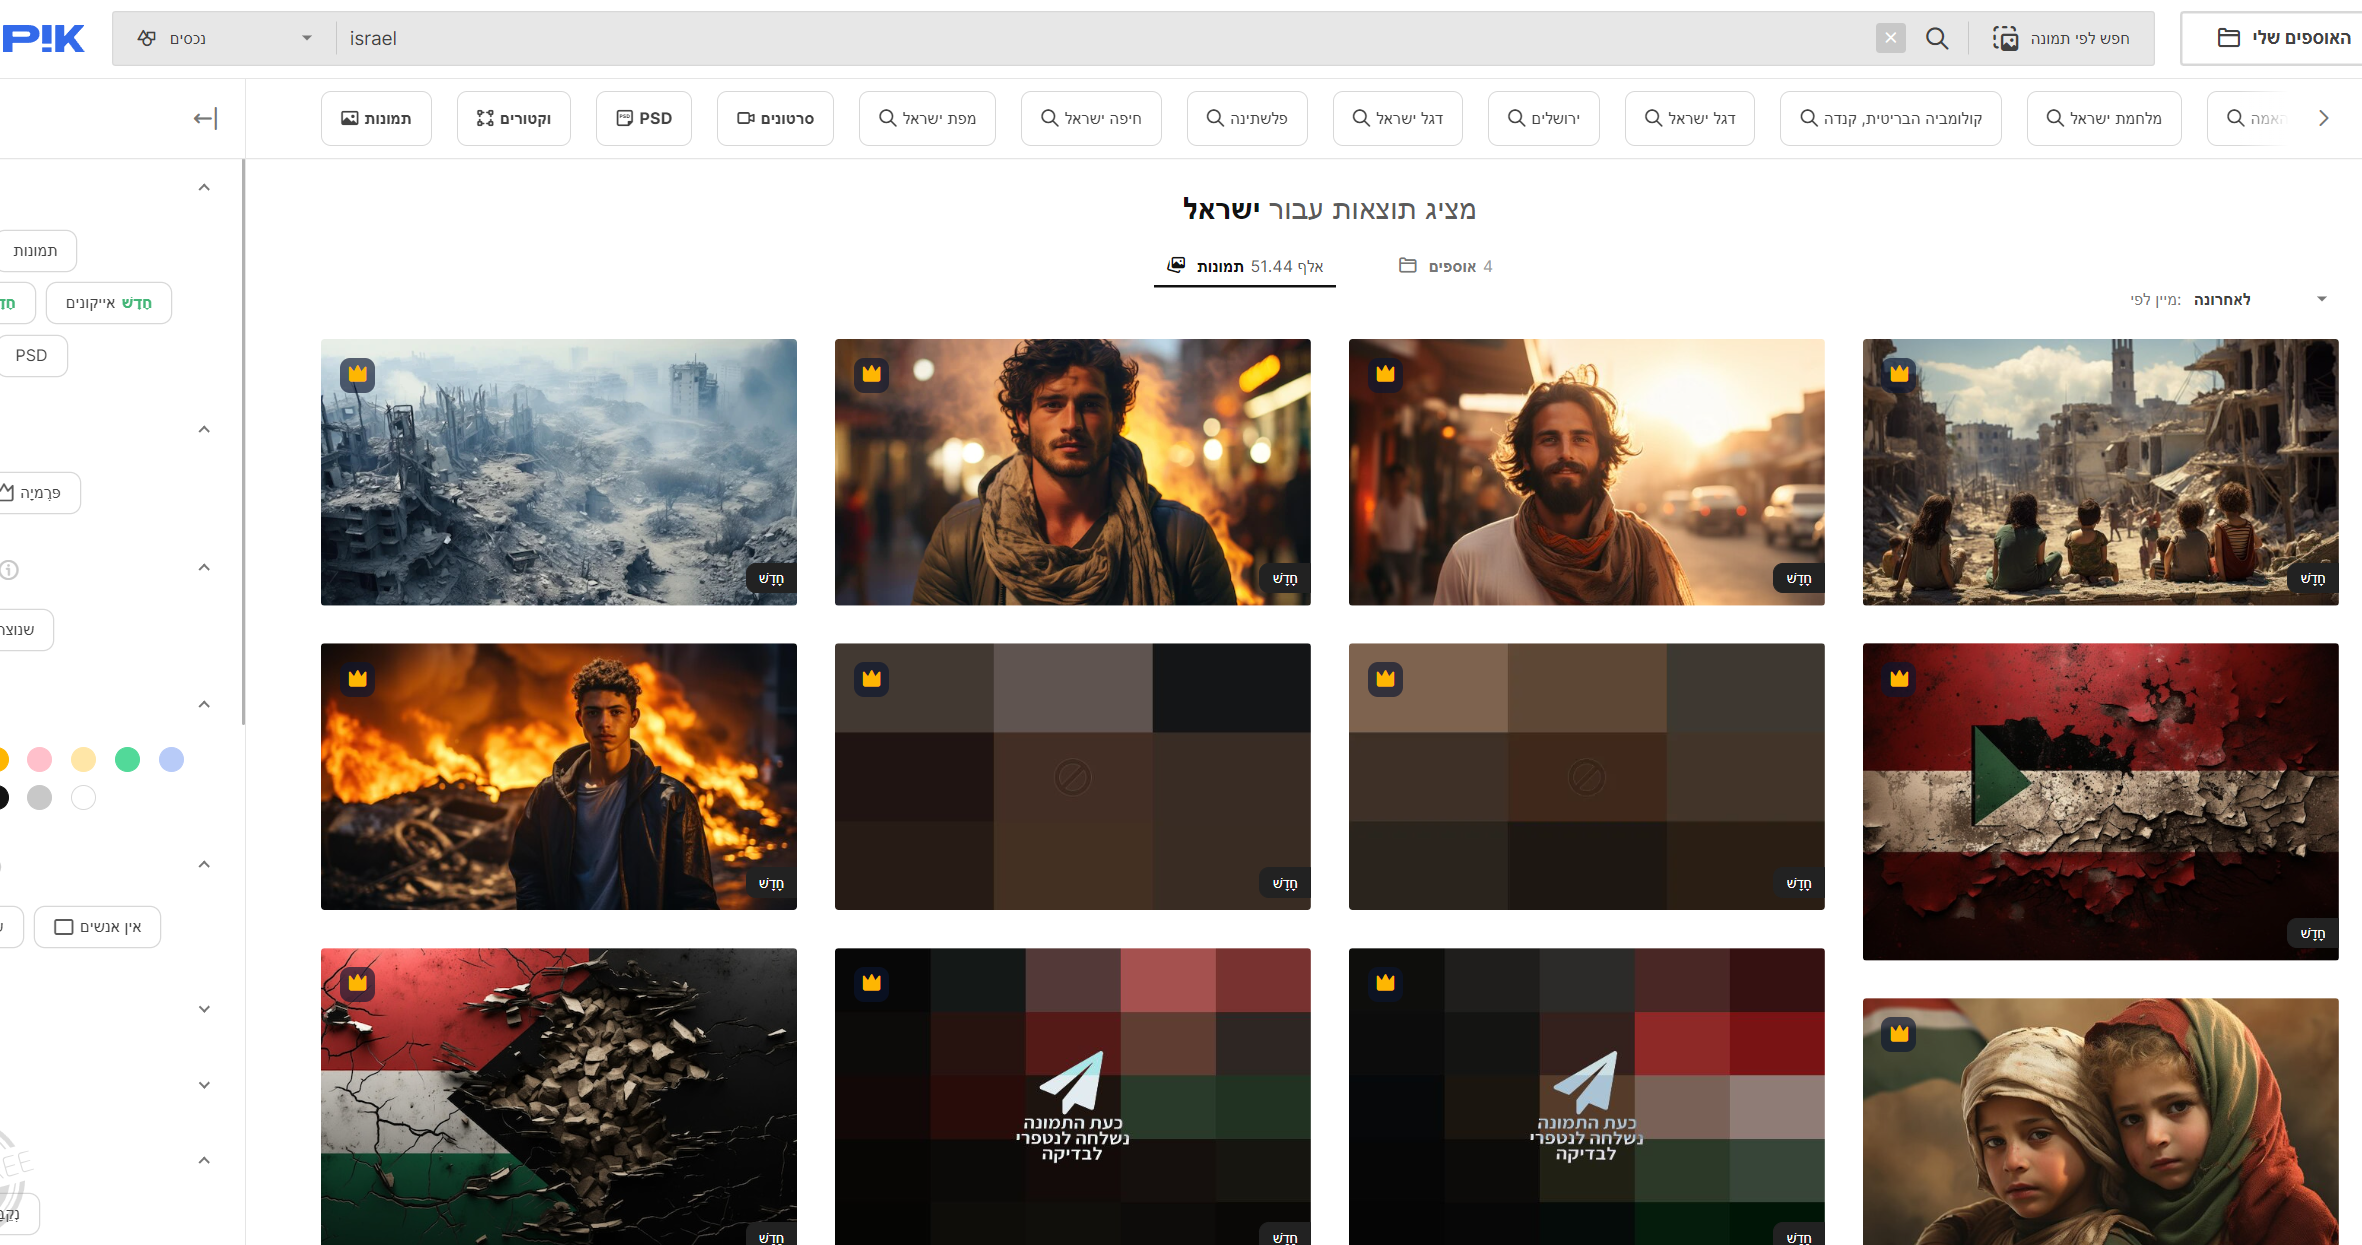This screenshot has width=2362, height=1245.
Task: Click the search magnifier icon in search bar
Action: click(1936, 38)
